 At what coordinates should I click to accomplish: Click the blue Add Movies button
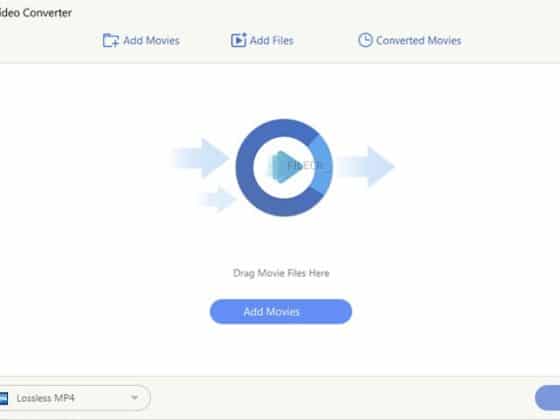281,312
